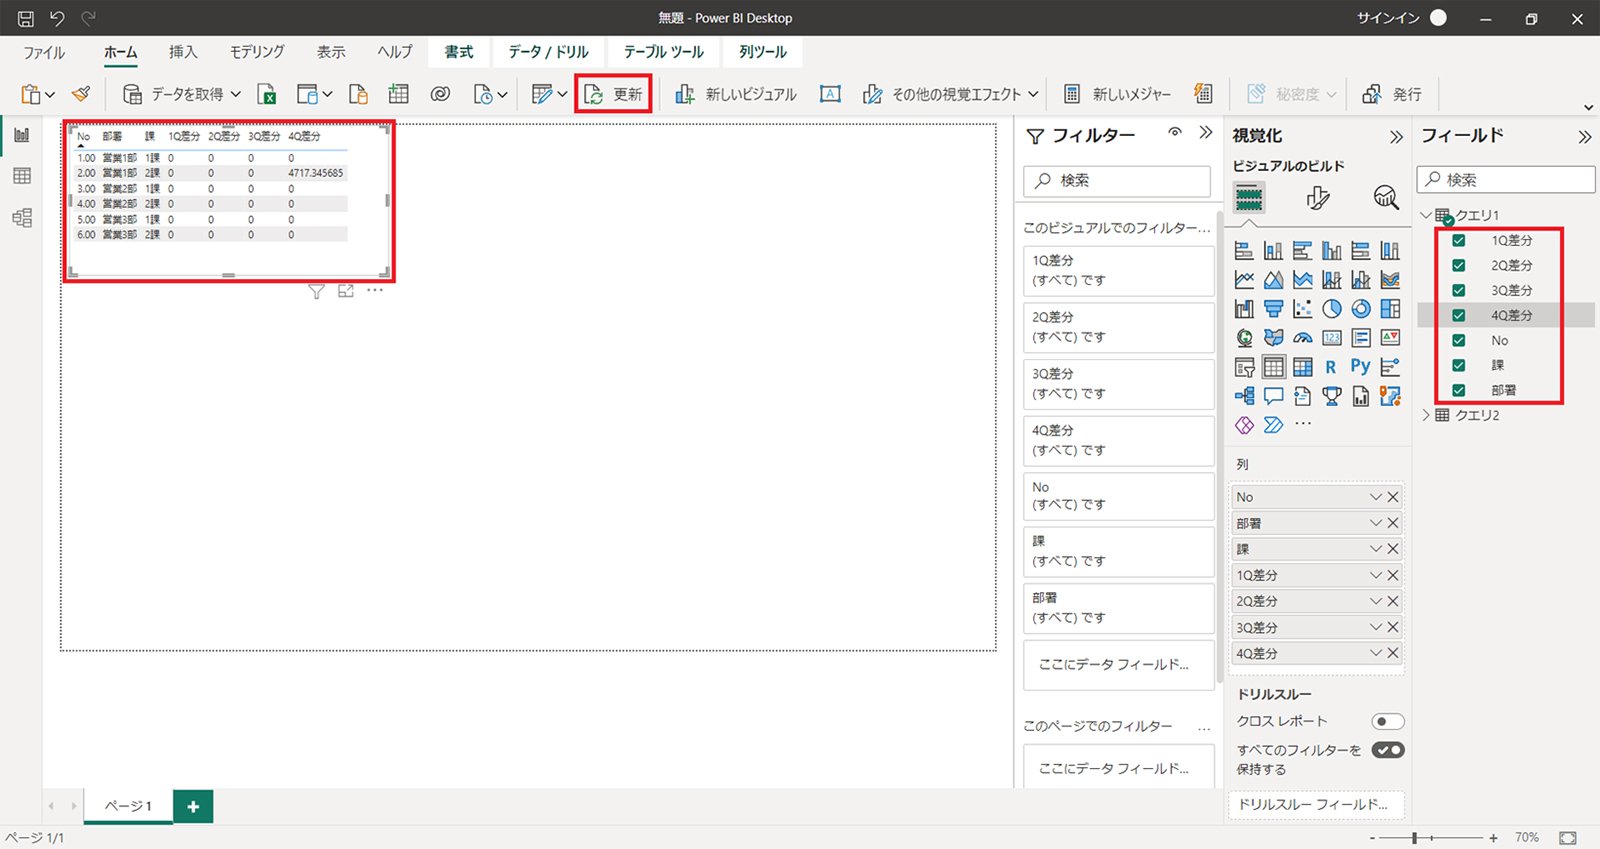Select the Gauge visual

click(1302, 338)
